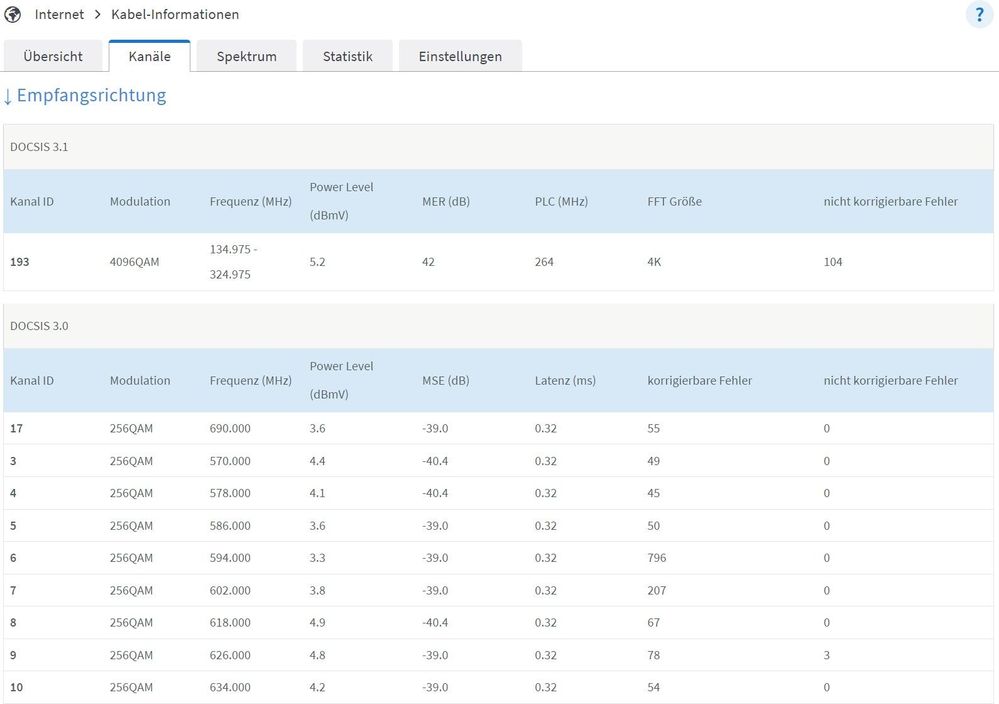This screenshot has height=704, width=999.
Task: Click the FFT Größe value 4K
Action: click(x=655, y=262)
